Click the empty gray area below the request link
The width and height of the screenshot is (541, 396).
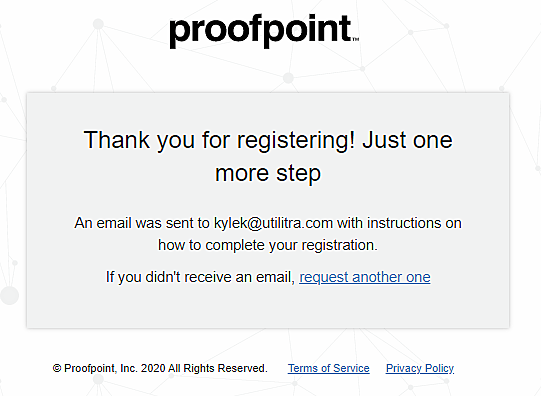click(x=268, y=307)
